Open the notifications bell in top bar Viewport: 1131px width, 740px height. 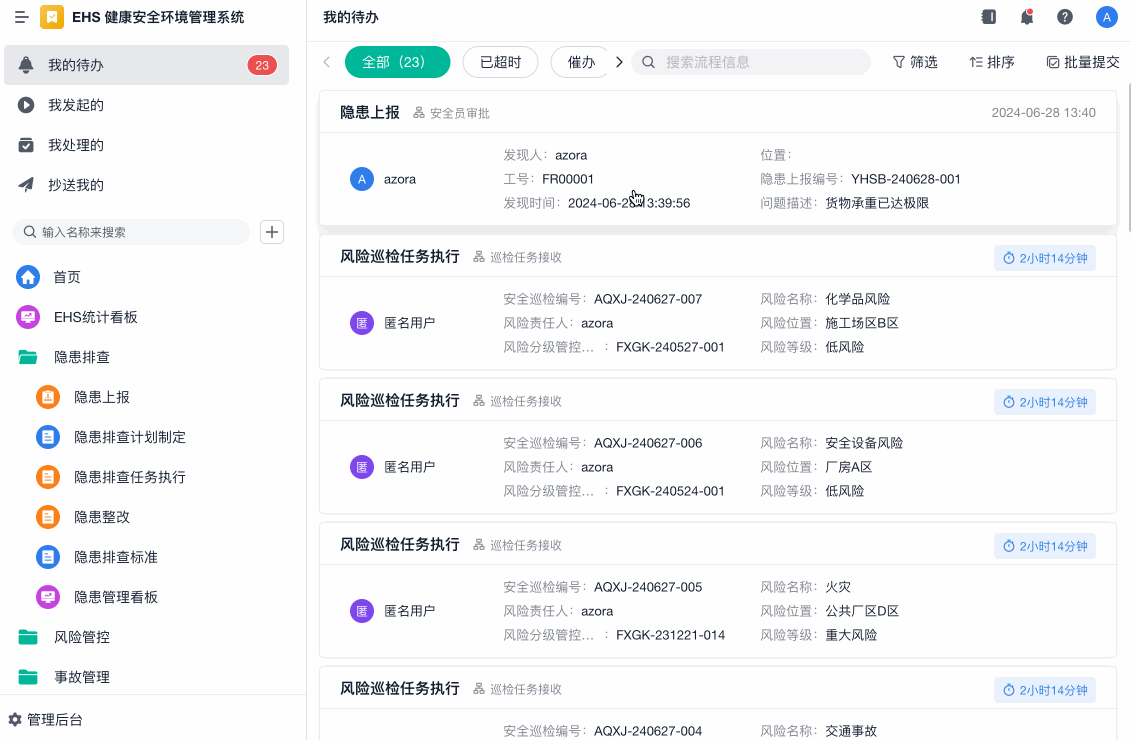click(x=1027, y=17)
